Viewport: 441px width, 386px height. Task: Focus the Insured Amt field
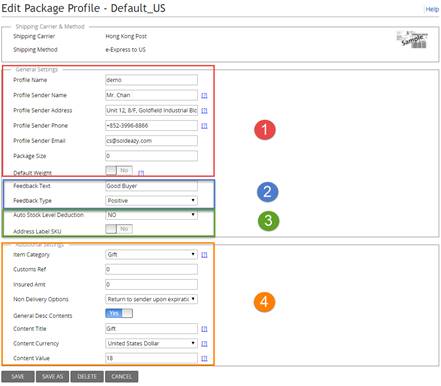pos(151,284)
